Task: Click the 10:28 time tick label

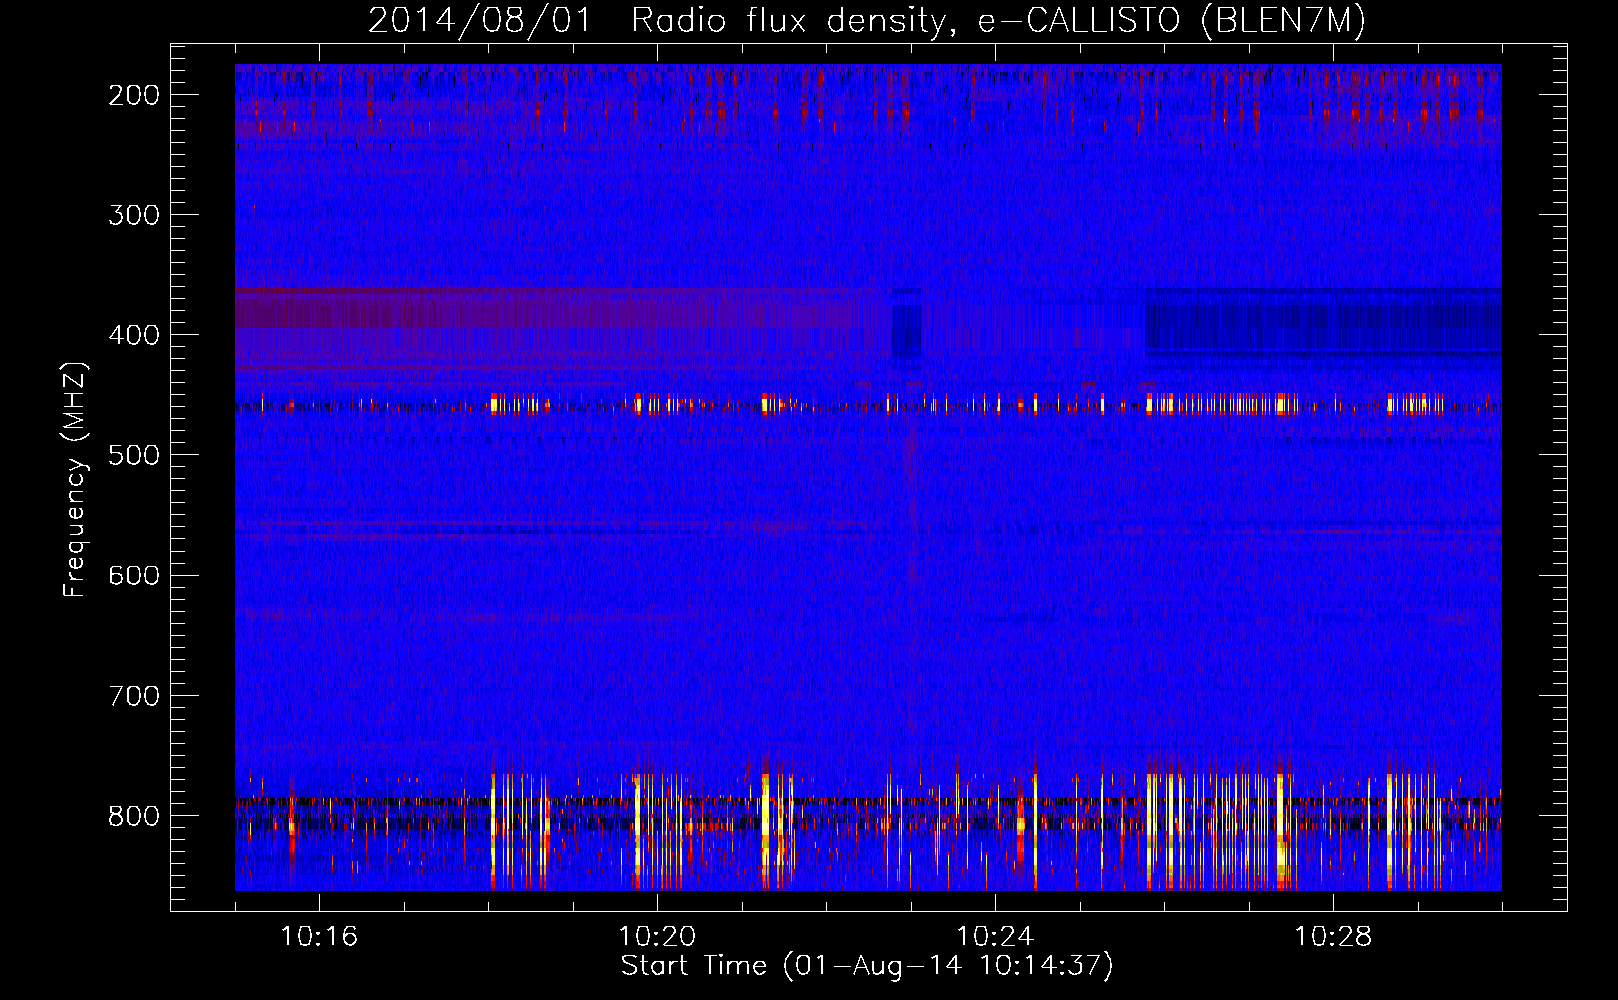Action: coord(1333,936)
